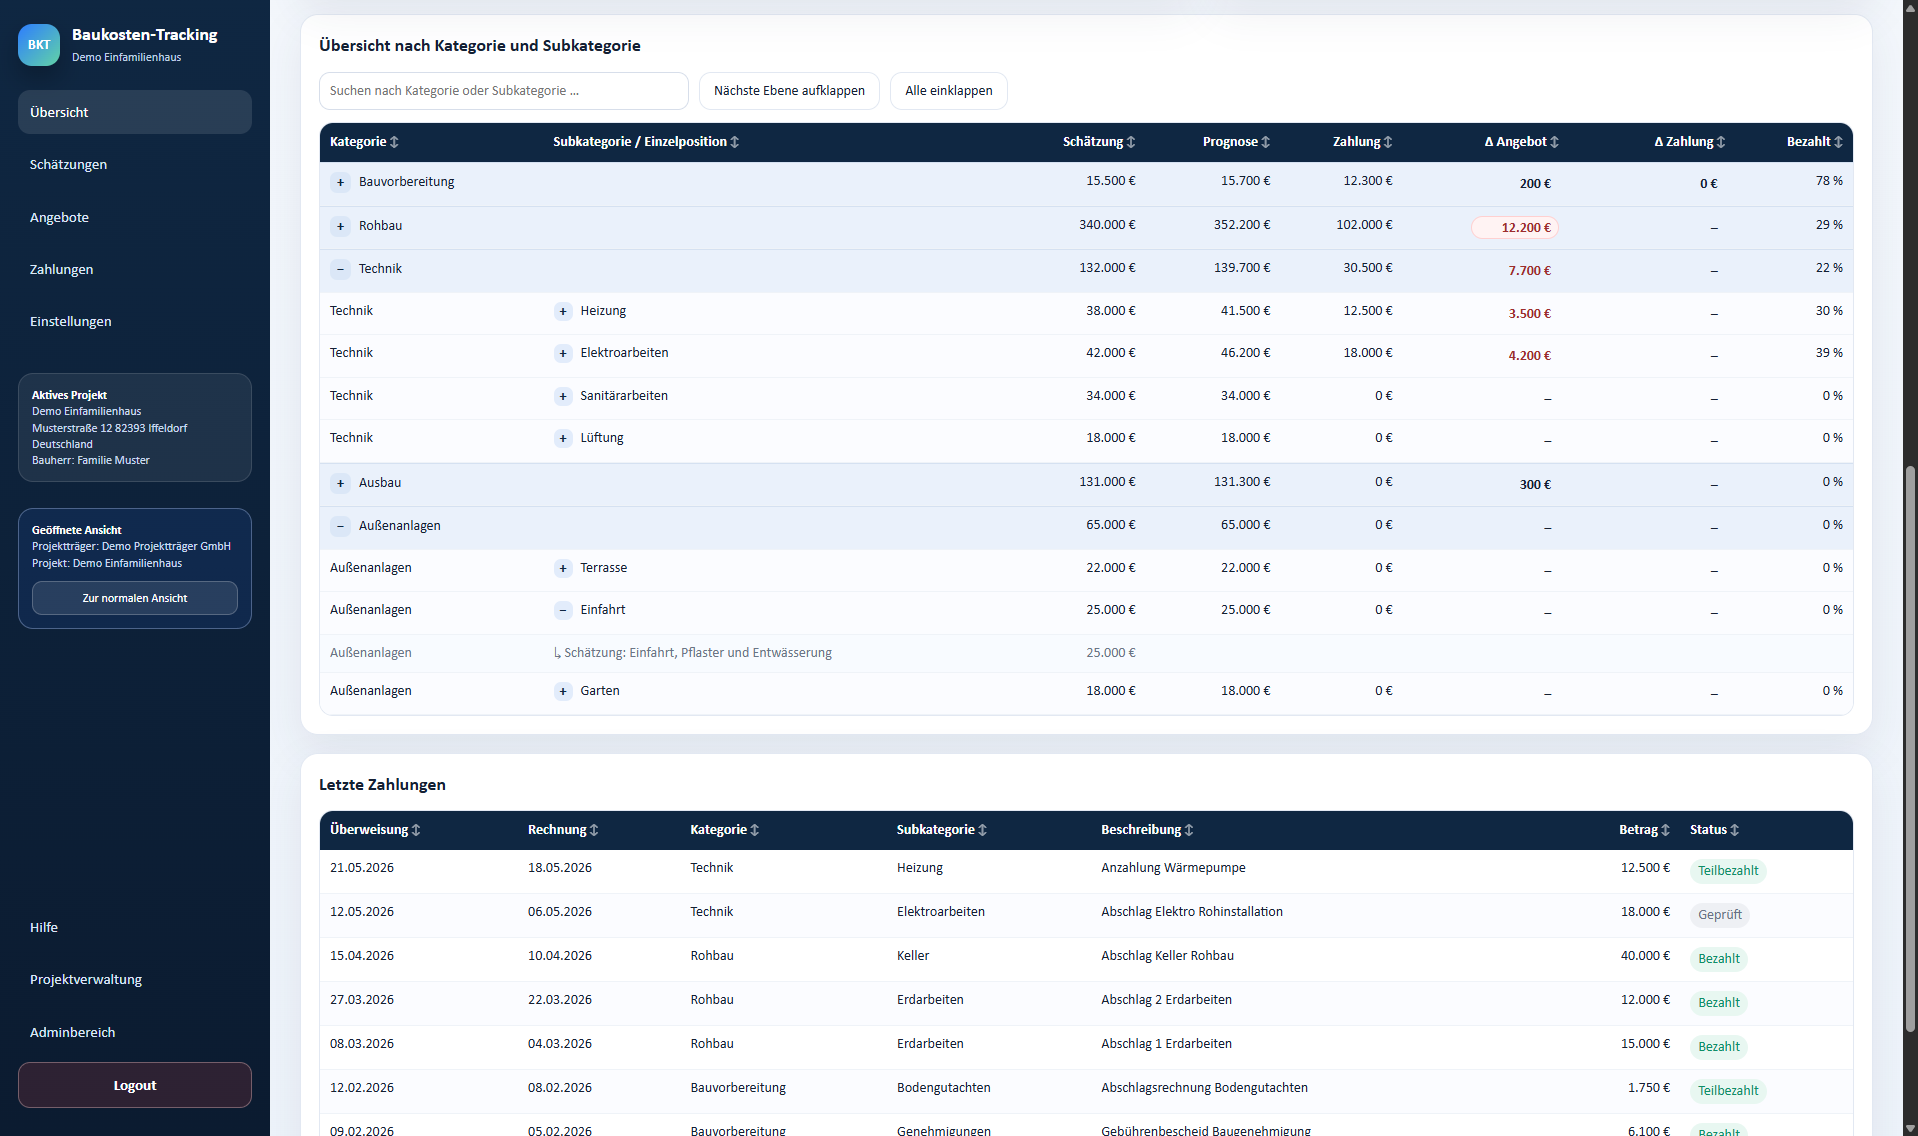
Task: Expand the Heizung subcategory
Action: 563,311
